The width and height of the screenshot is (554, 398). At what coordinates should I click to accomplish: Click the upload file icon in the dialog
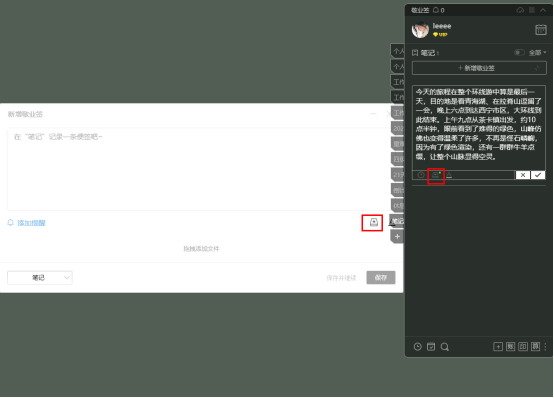373,222
